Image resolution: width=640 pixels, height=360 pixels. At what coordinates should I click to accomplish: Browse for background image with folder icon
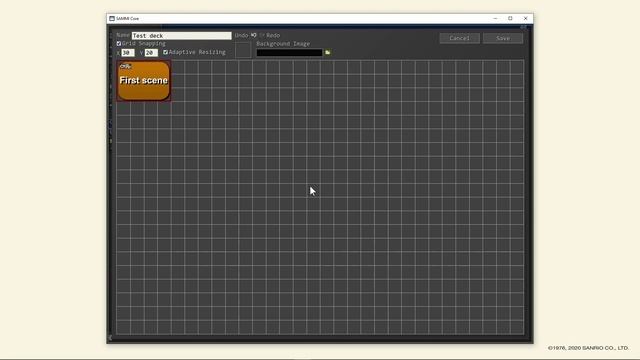coord(327,53)
